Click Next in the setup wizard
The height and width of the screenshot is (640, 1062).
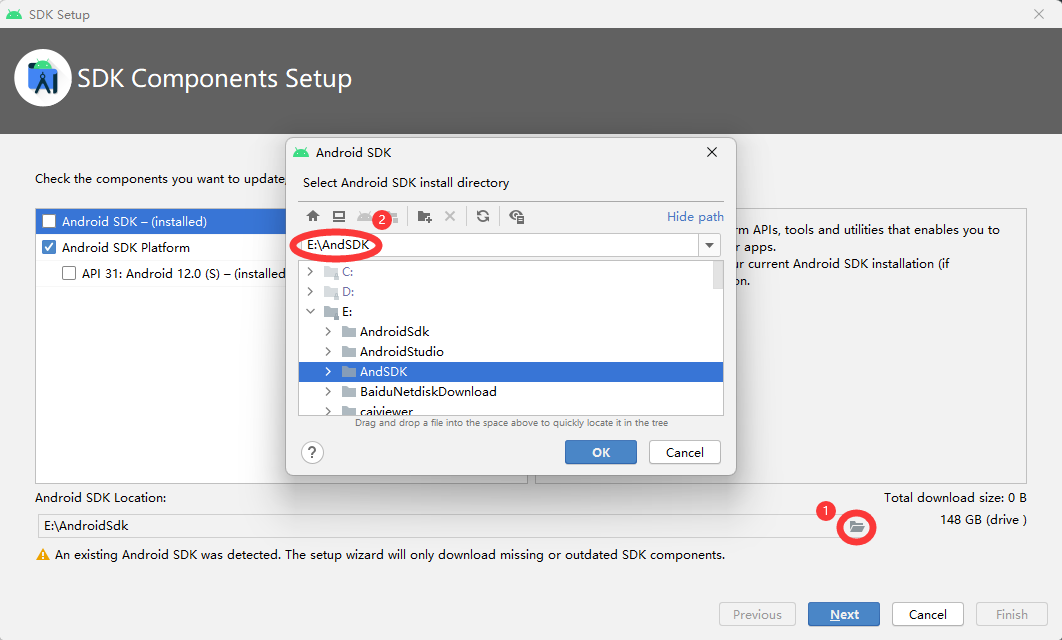843,614
